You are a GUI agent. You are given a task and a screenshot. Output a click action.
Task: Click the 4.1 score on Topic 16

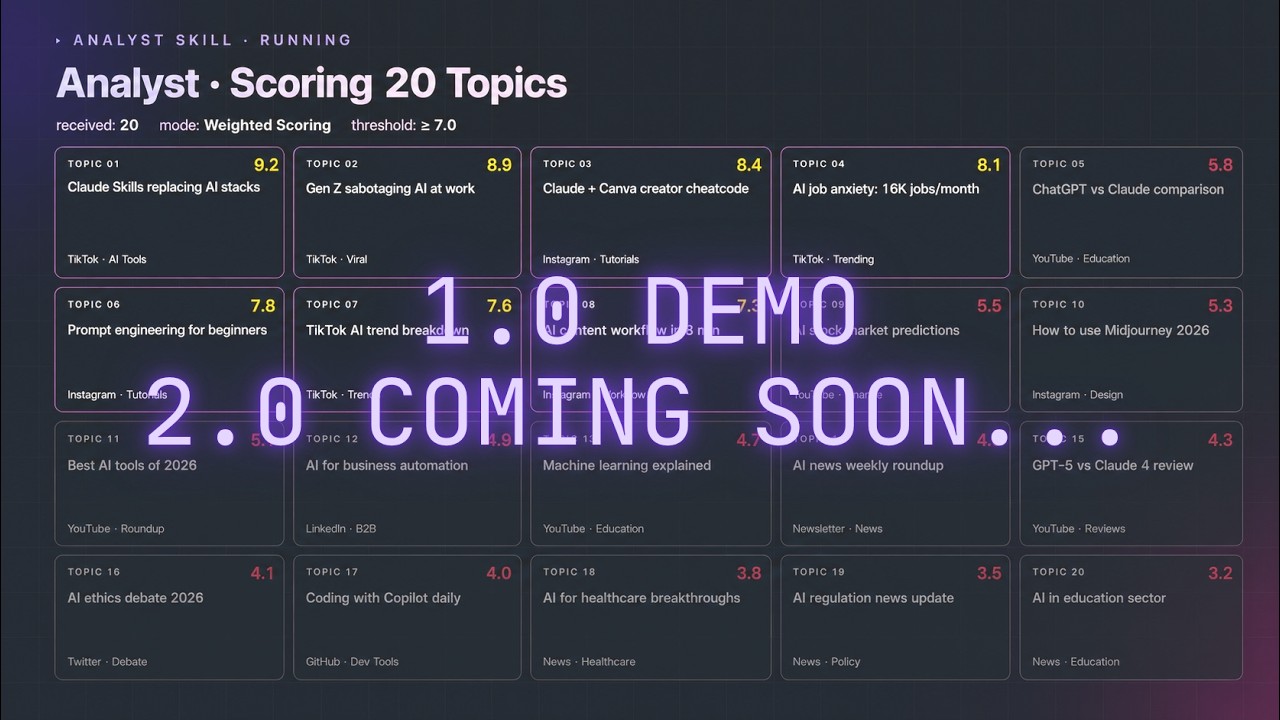pos(262,574)
